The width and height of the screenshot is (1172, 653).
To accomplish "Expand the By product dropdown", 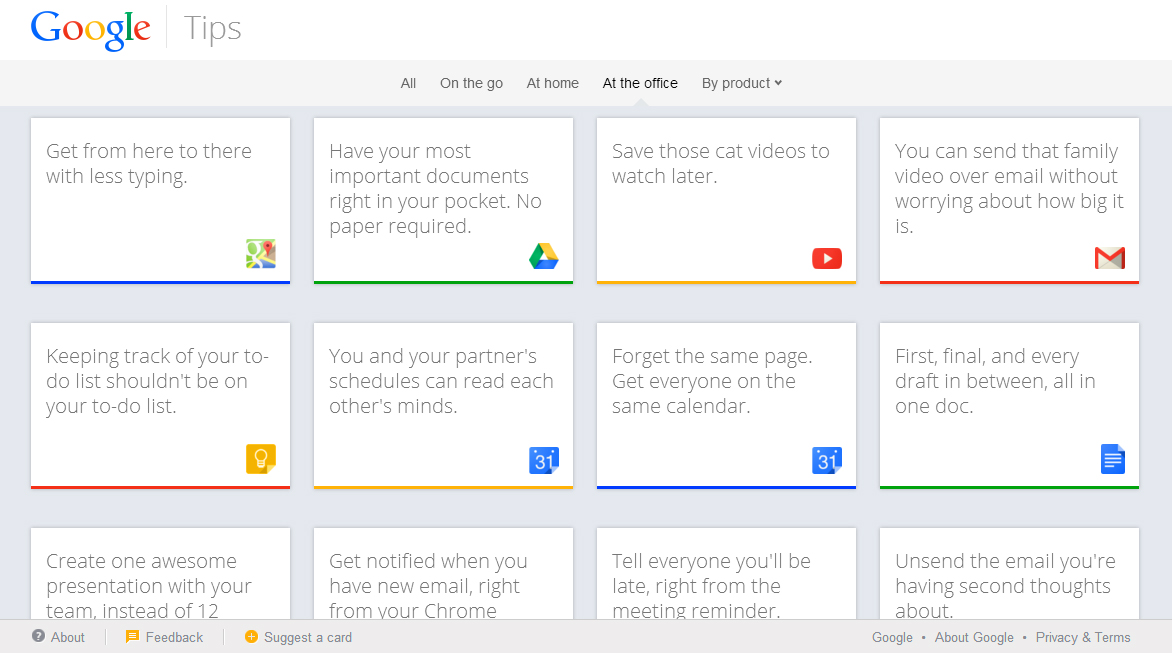I will [741, 83].
